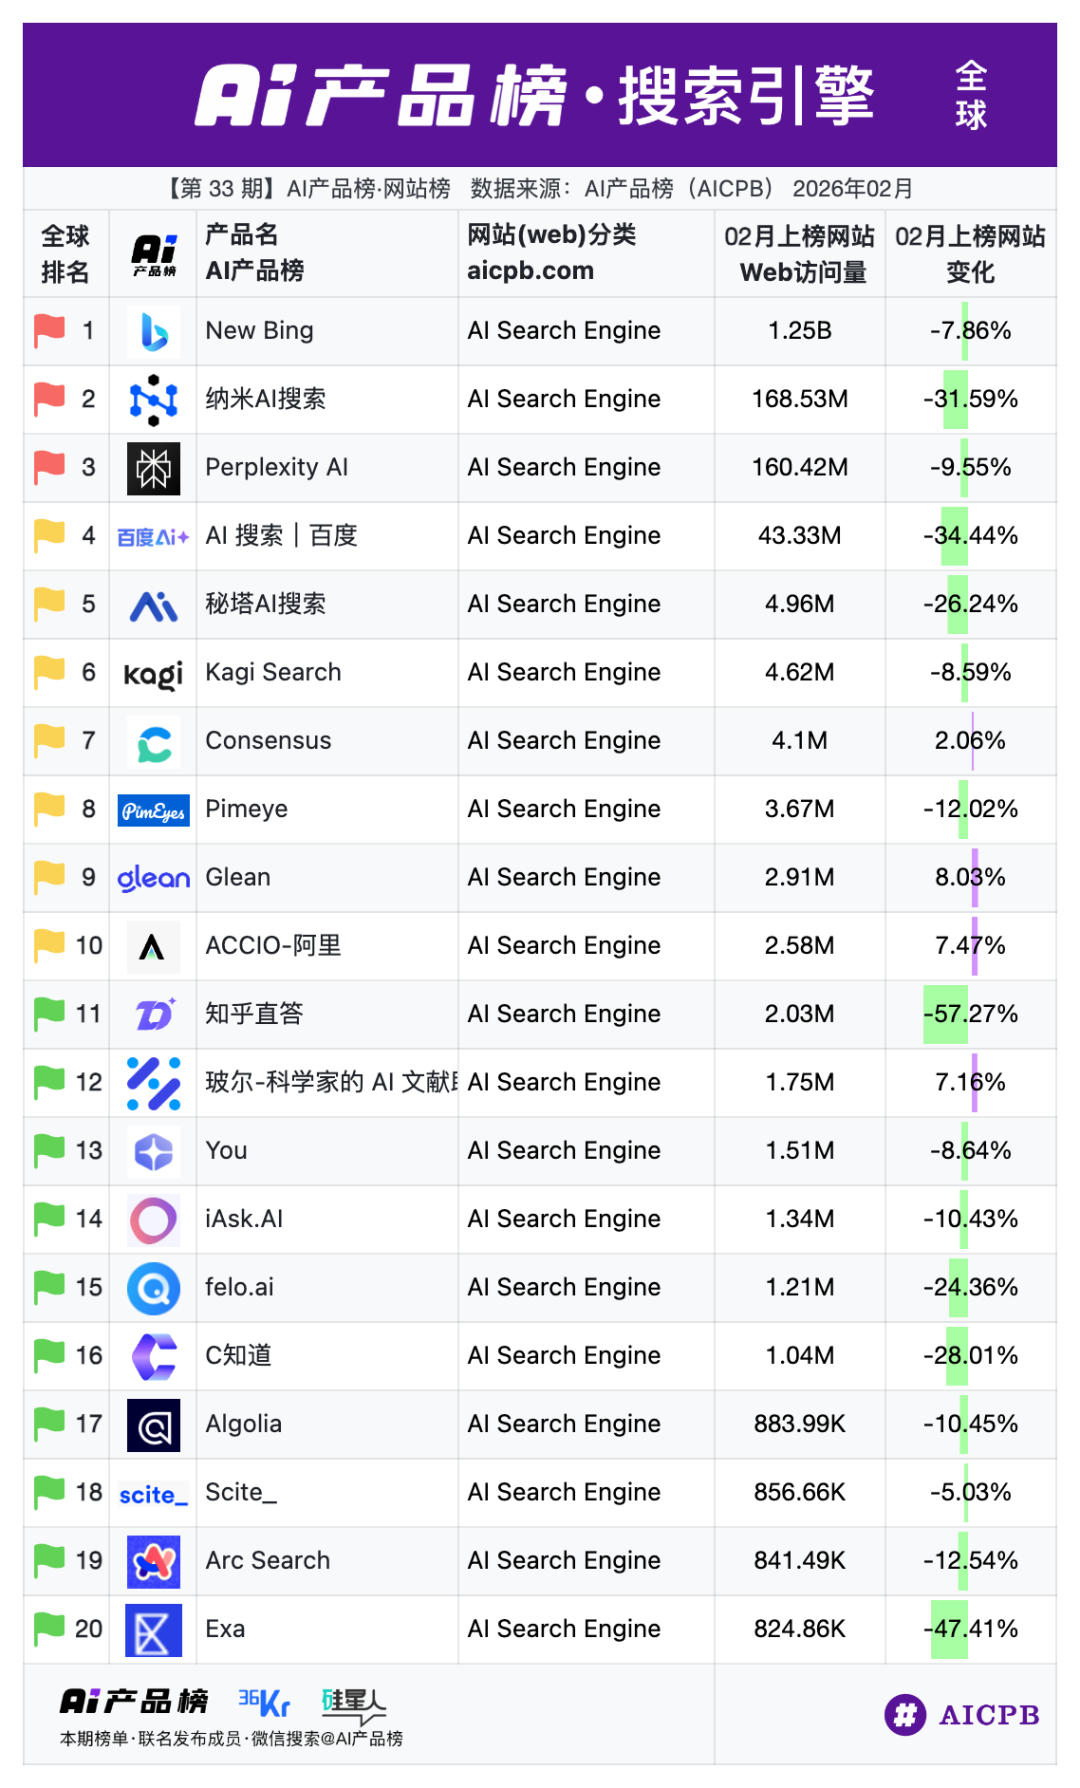
Task: Click the Glean logo
Action: pyautogui.click(x=154, y=878)
